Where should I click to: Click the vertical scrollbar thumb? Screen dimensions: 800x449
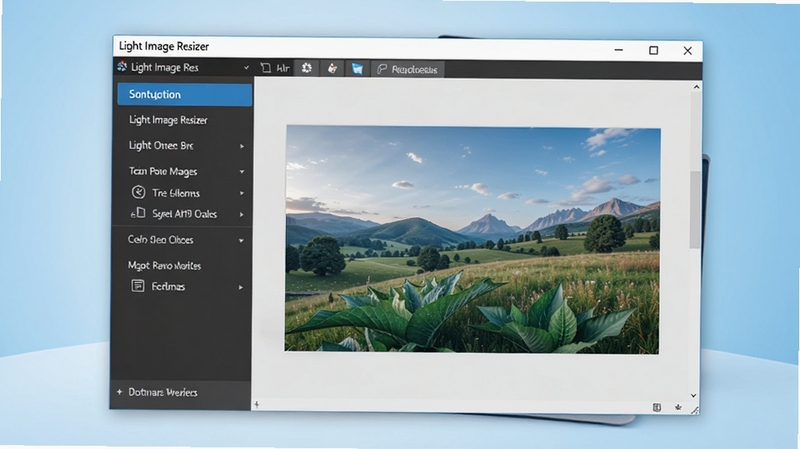(x=694, y=210)
